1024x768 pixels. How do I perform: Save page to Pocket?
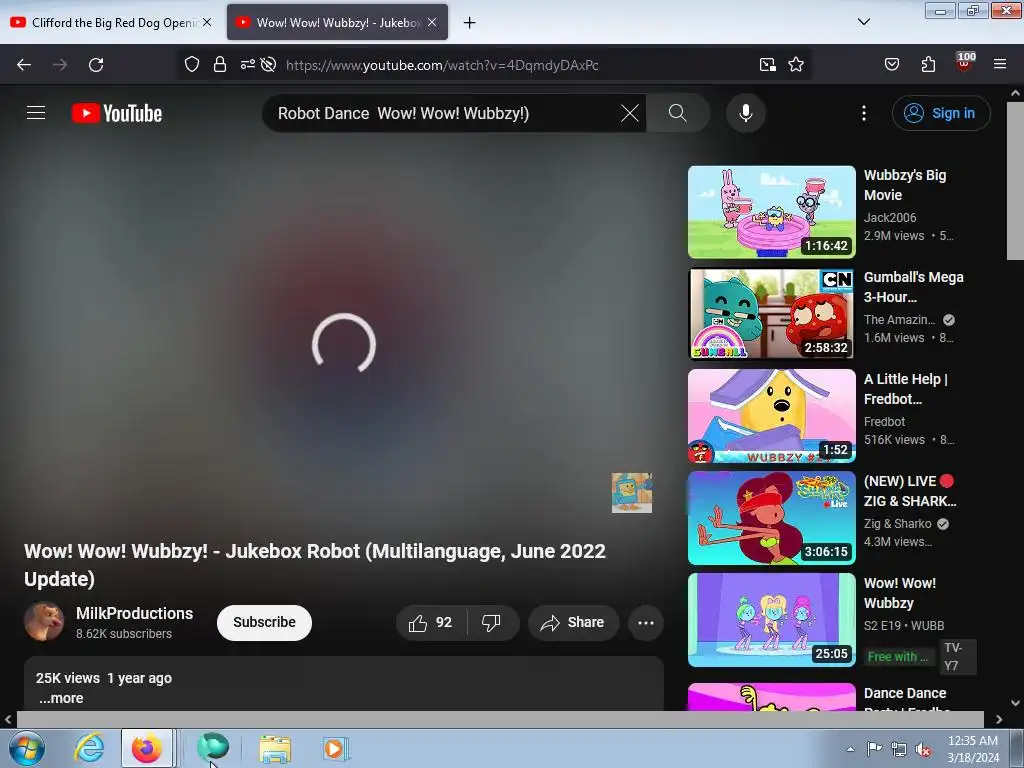point(892,65)
